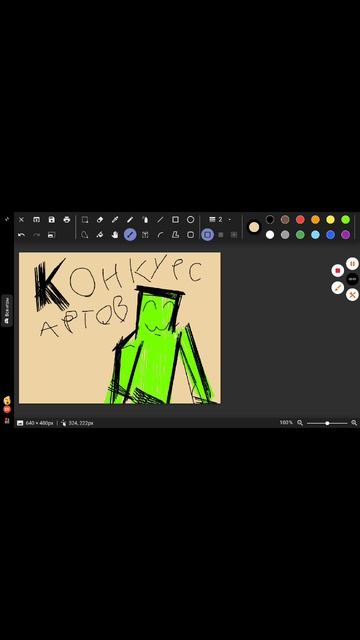Select the eyedropper color picker tool
The height and width of the screenshot is (640, 360).
(x=115, y=220)
